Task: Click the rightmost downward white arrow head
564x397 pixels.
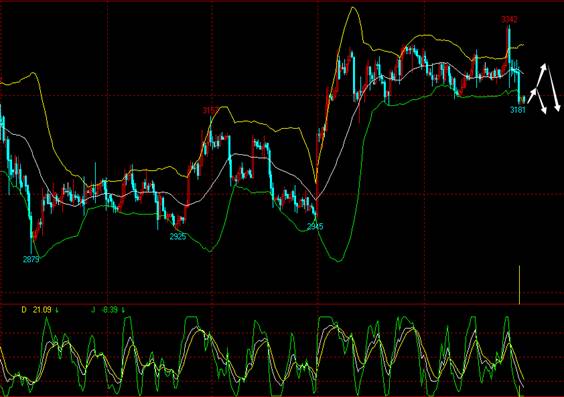Action: pos(557,107)
